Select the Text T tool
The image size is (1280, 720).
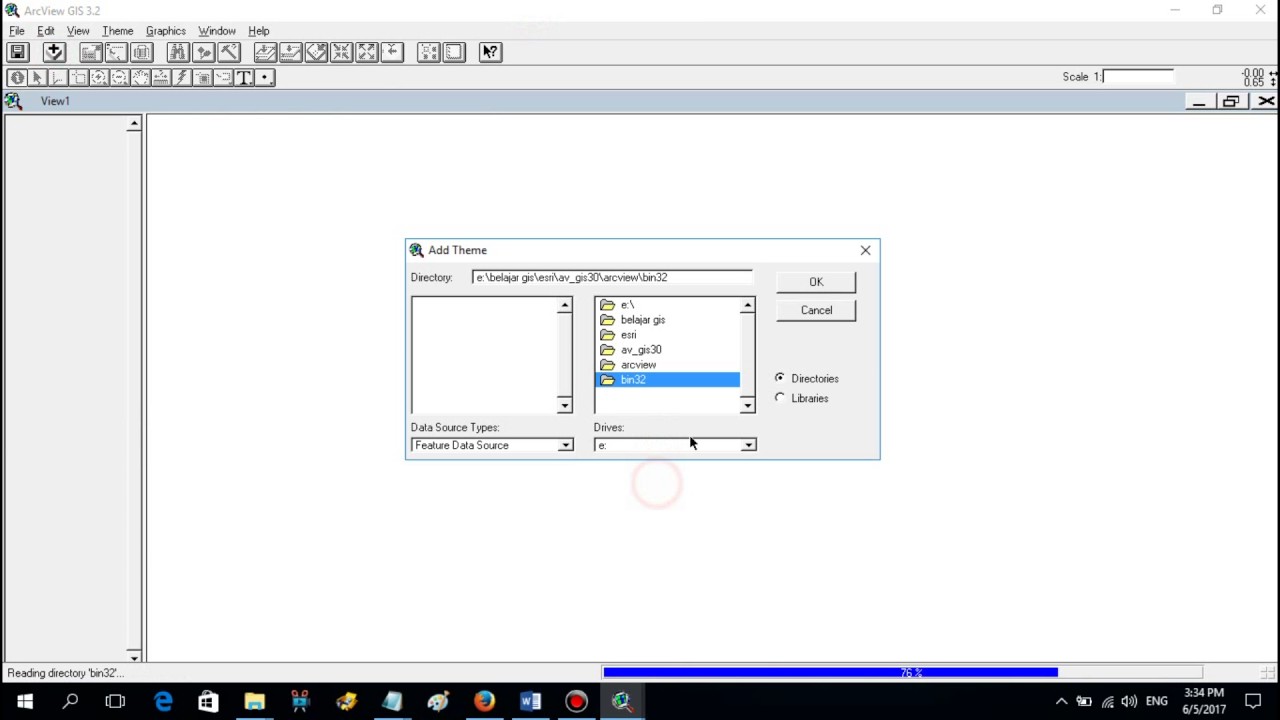click(x=244, y=77)
